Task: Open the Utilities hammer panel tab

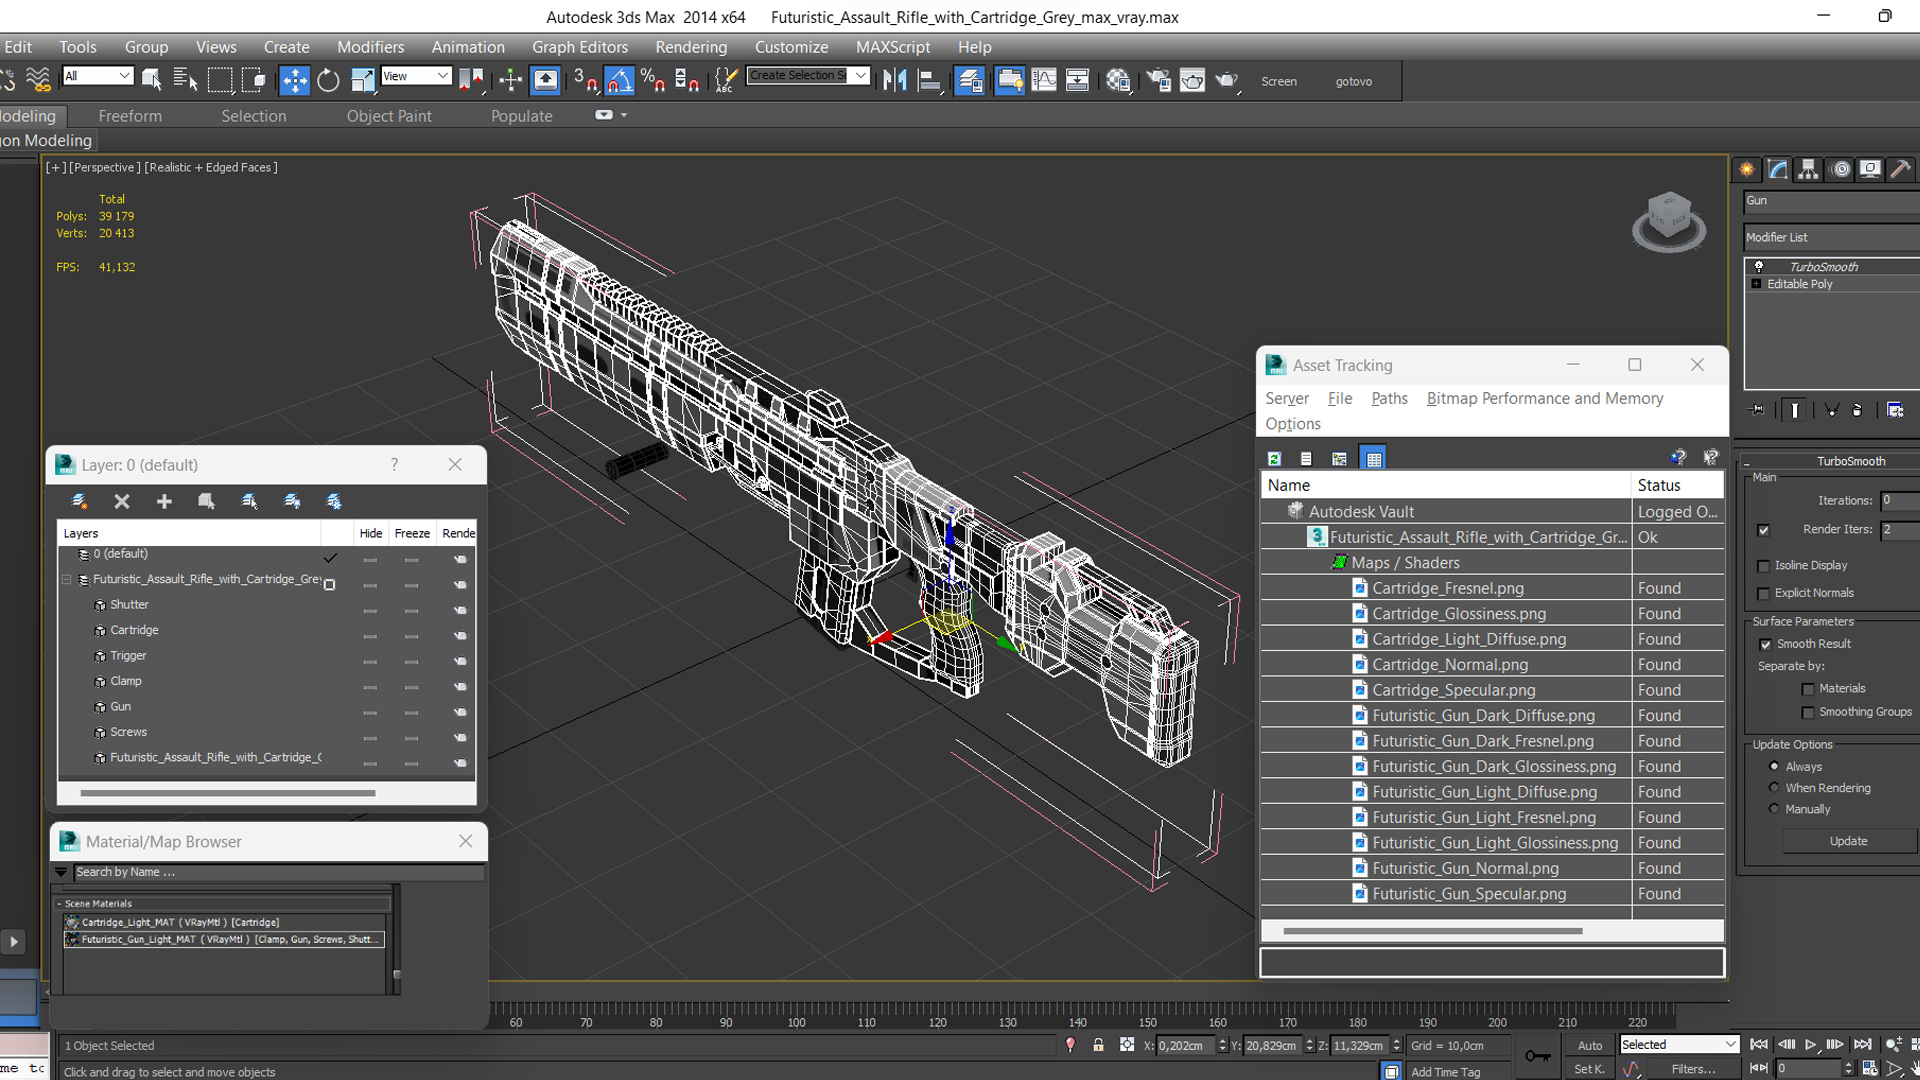Action: tap(1900, 169)
